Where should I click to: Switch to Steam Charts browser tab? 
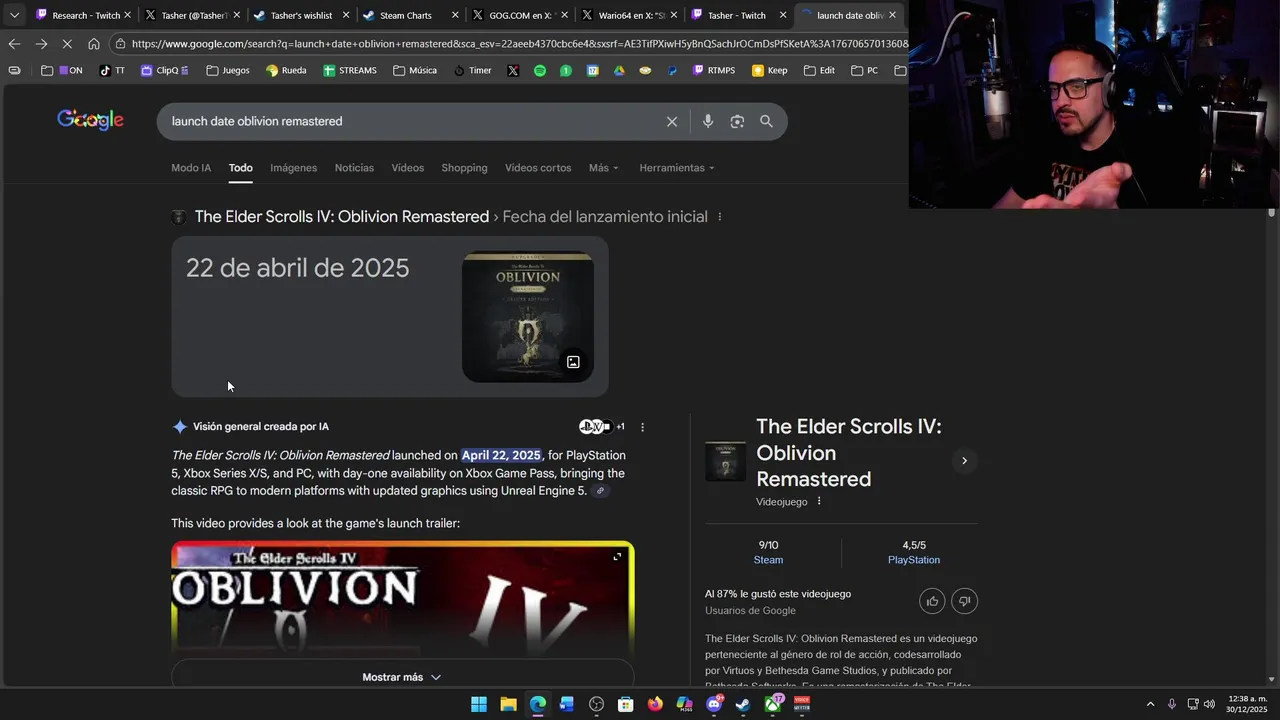410,15
